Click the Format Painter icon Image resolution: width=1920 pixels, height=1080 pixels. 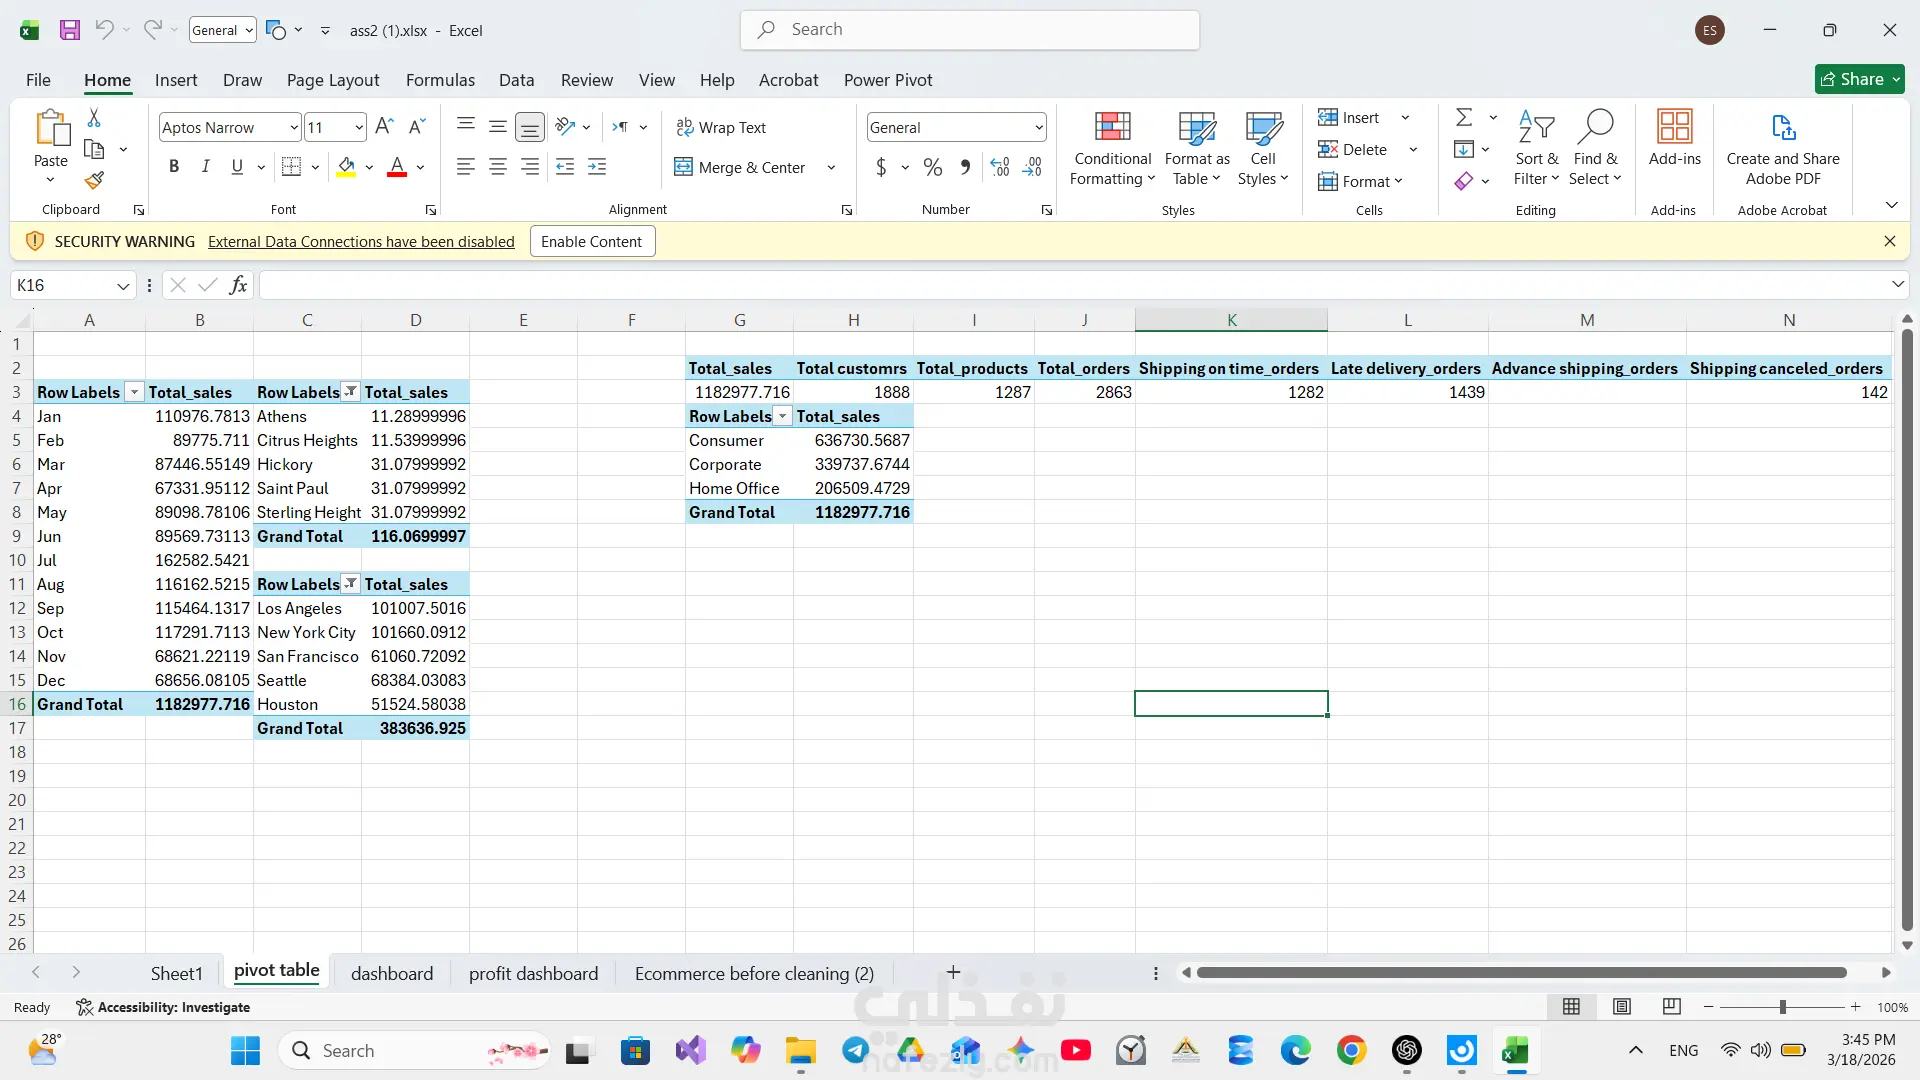click(x=94, y=181)
